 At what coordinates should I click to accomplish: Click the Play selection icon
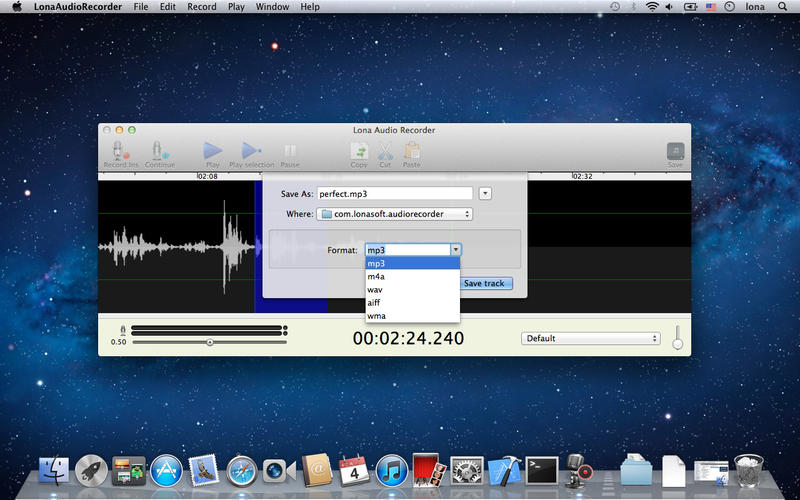tap(251, 151)
